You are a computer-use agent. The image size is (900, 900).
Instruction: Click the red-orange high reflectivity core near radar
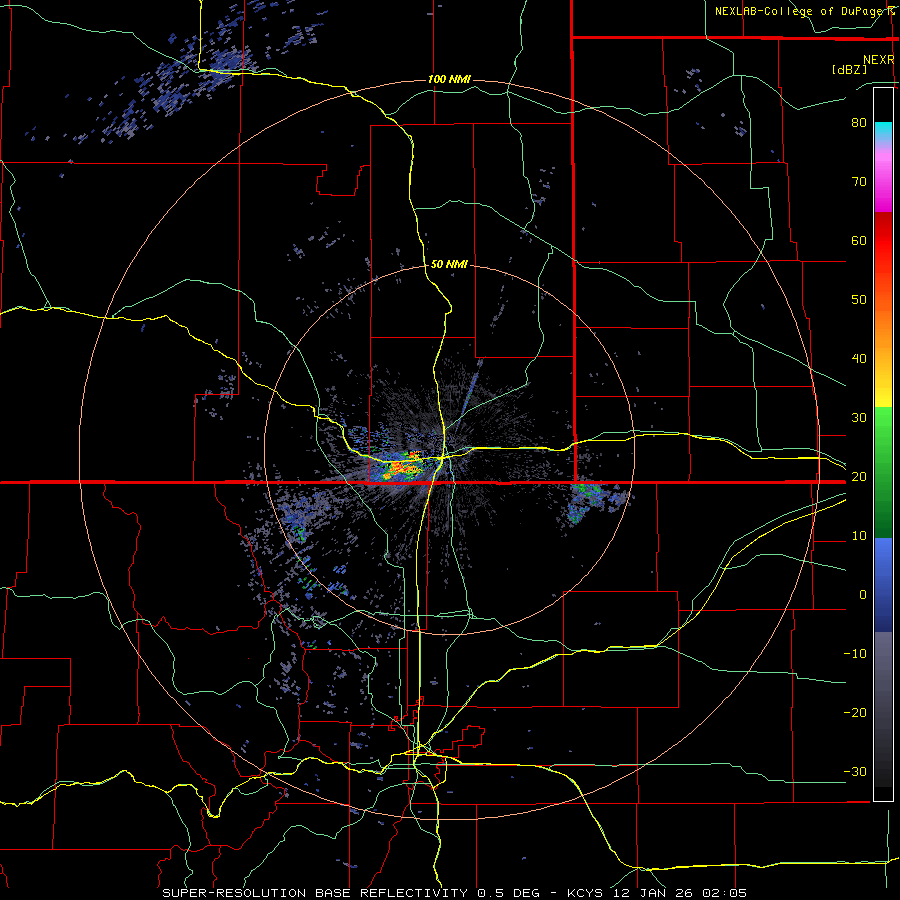[403, 466]
